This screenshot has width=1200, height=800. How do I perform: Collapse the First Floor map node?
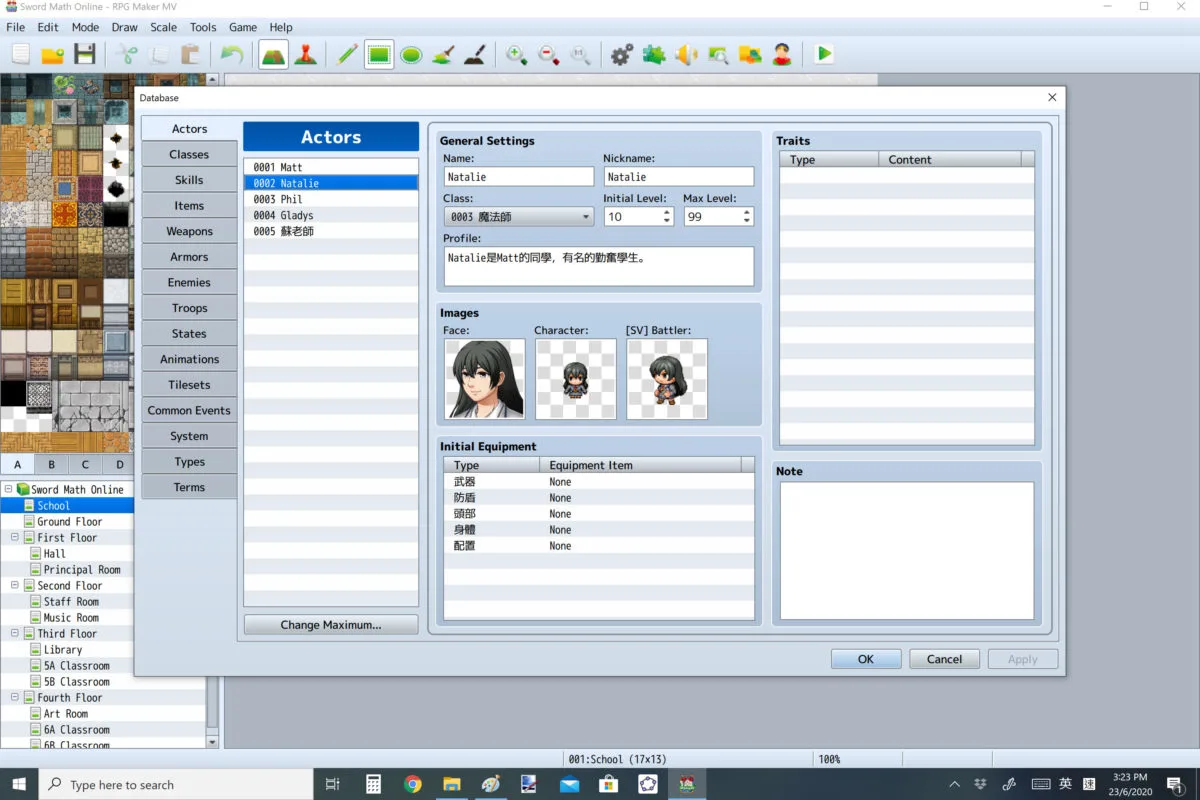[x=15, y=537]
